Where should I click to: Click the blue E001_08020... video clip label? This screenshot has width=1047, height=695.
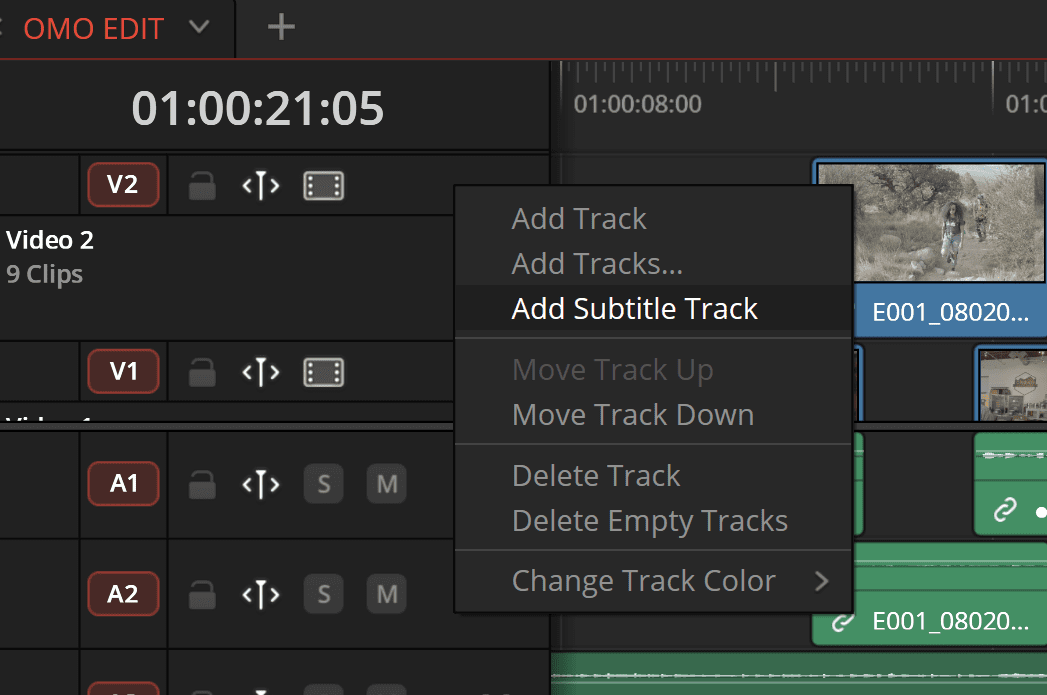click(x=950, y=312)
